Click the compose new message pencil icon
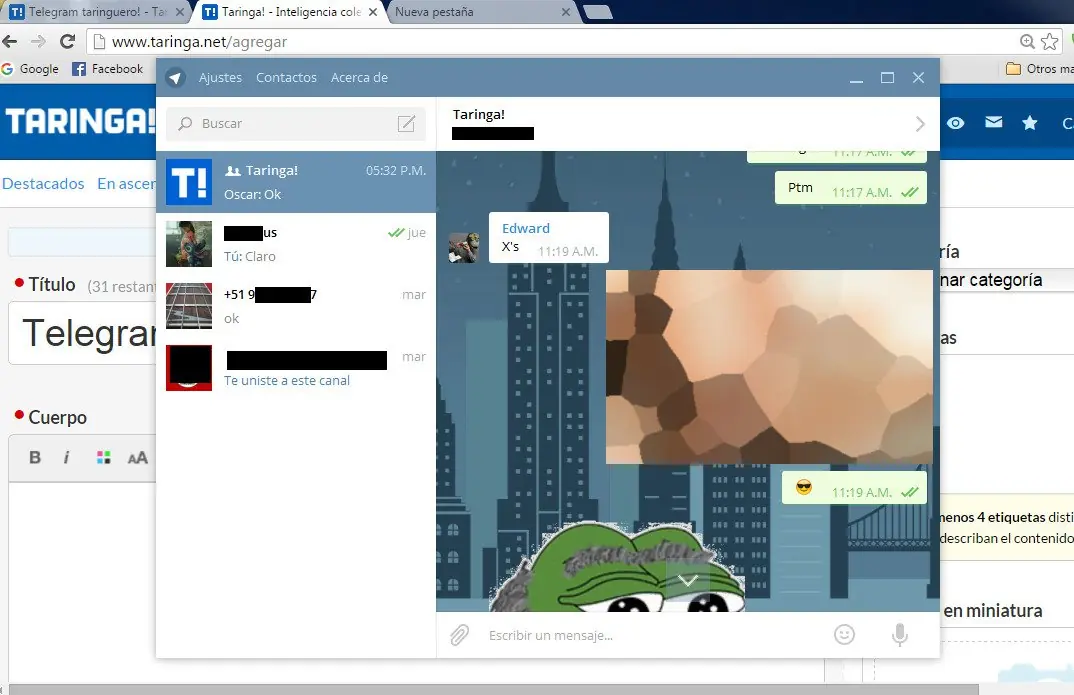The height and width of the screenshot is (695, 1074). pos(406,123)
